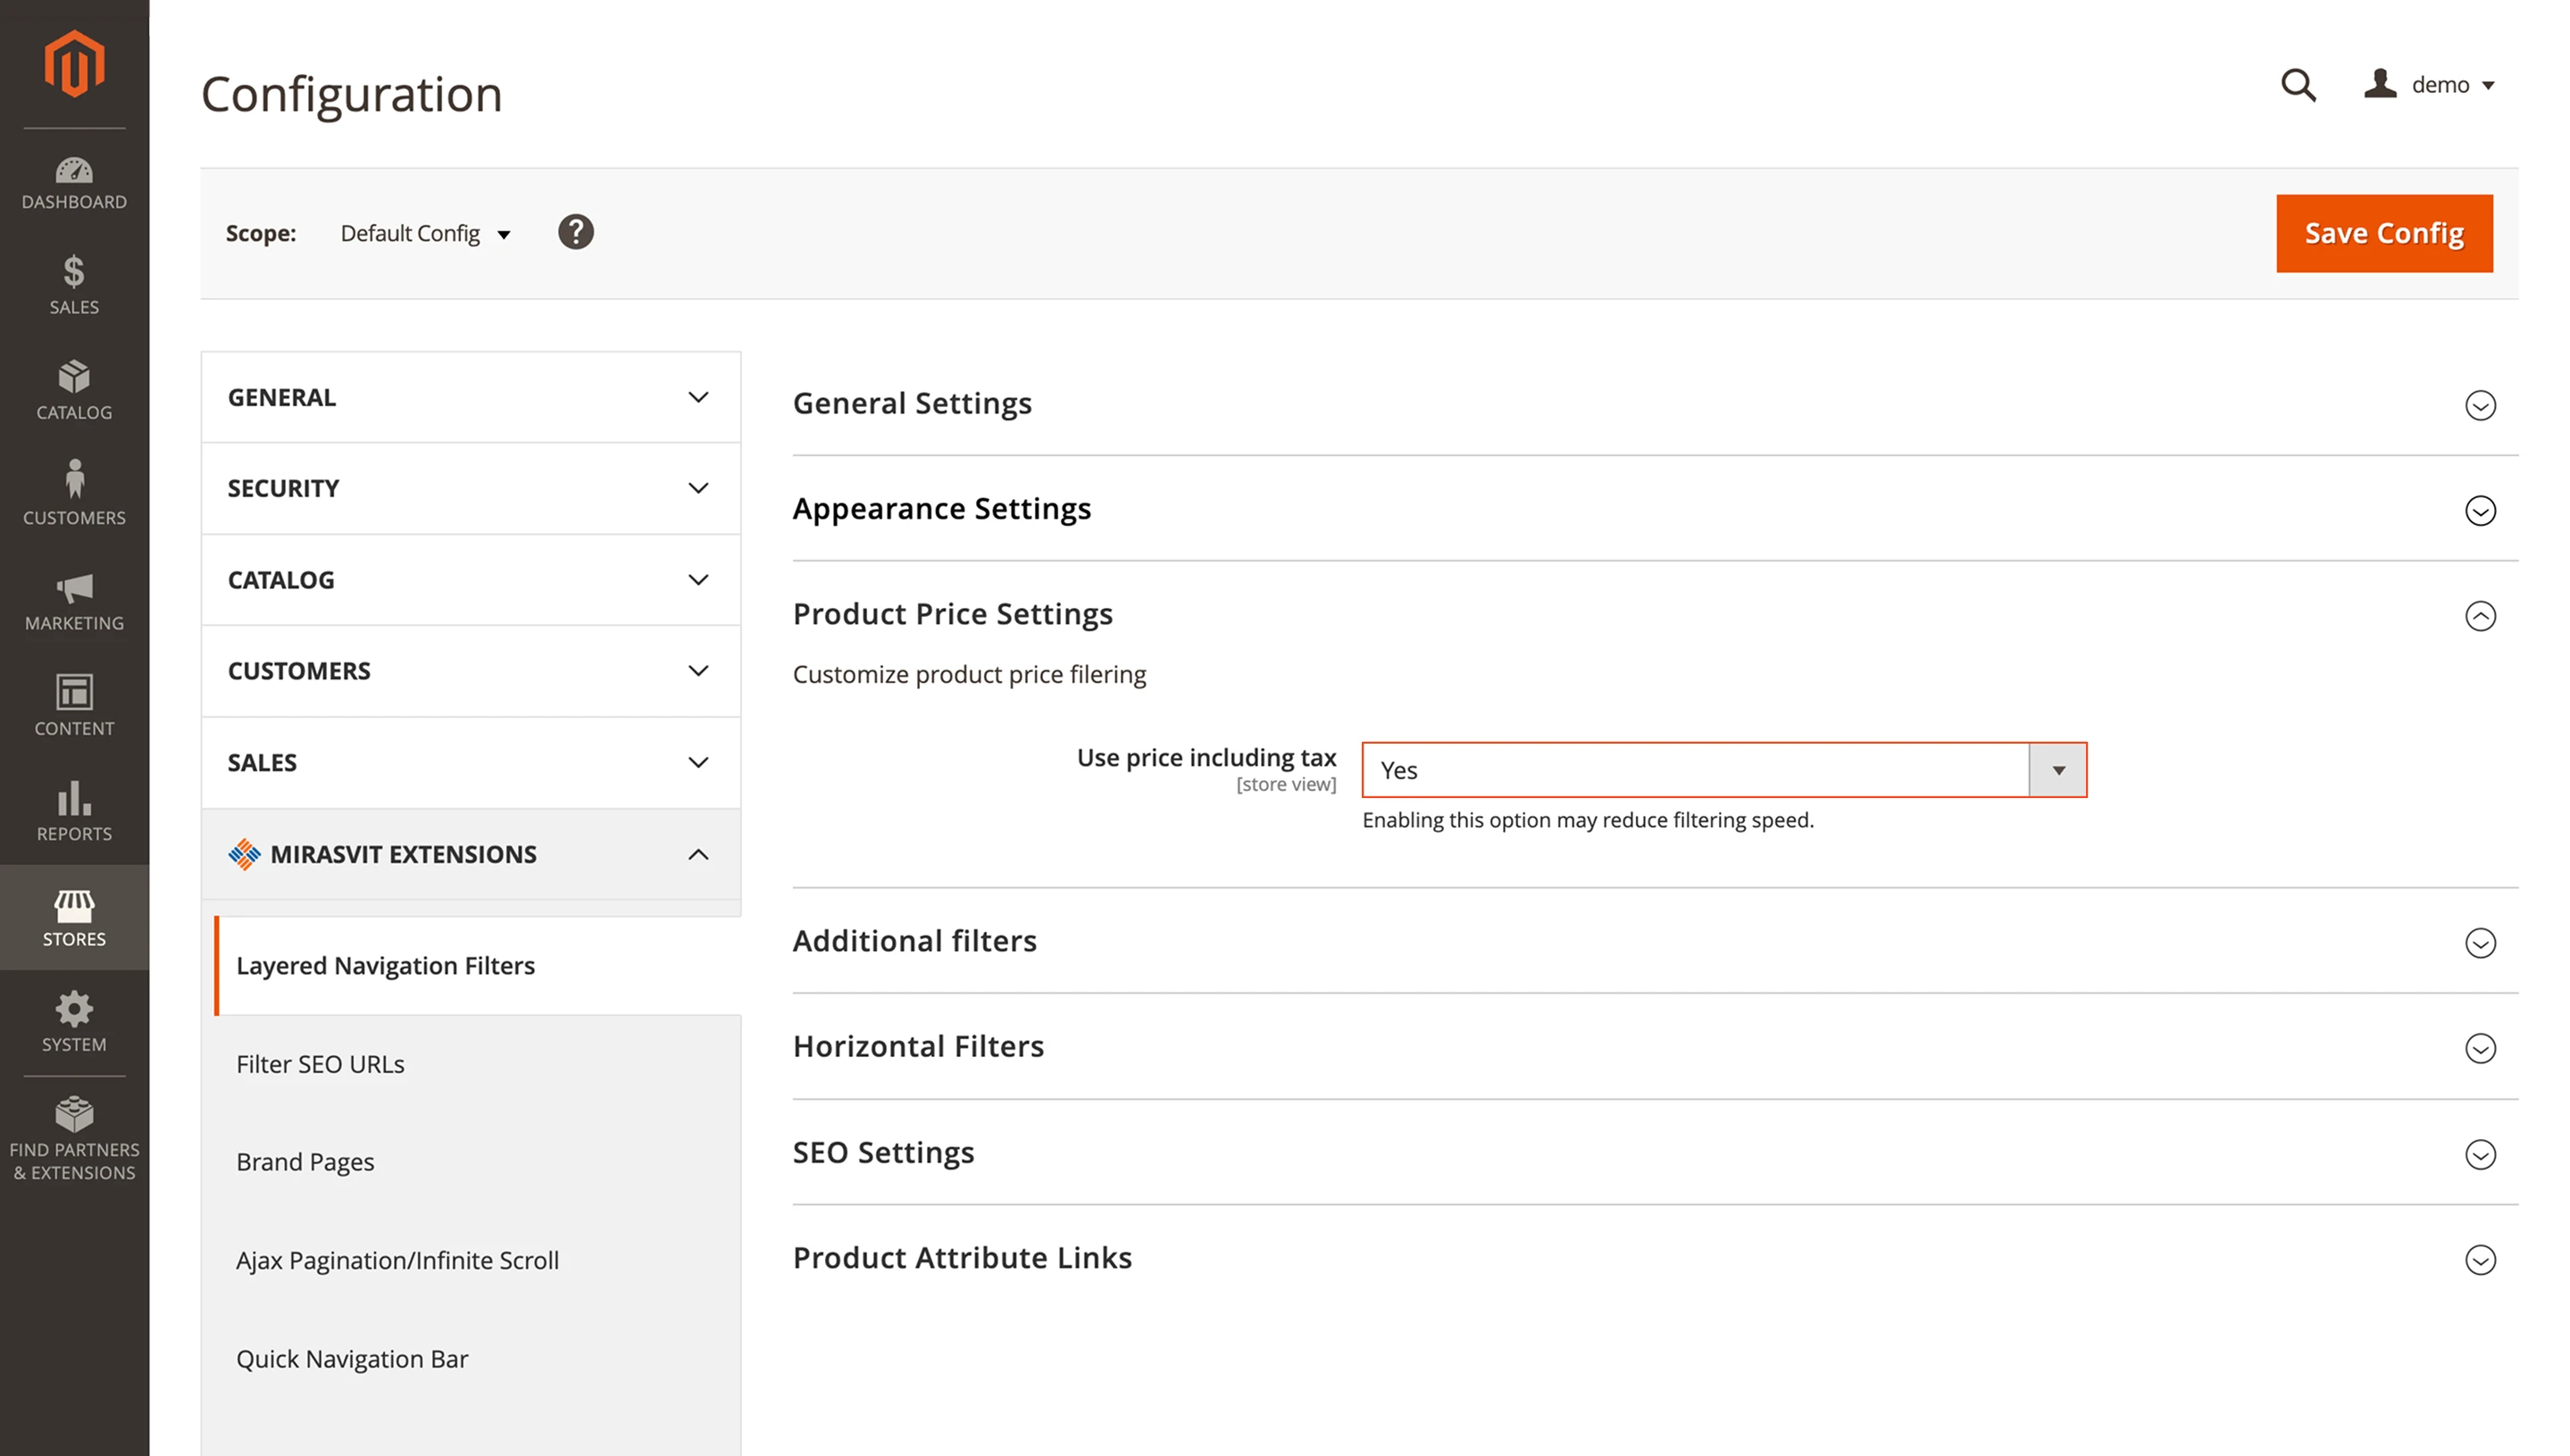Click the Customers sidebar icon
Viewport: 2570px width, 1456px height.
74,494
